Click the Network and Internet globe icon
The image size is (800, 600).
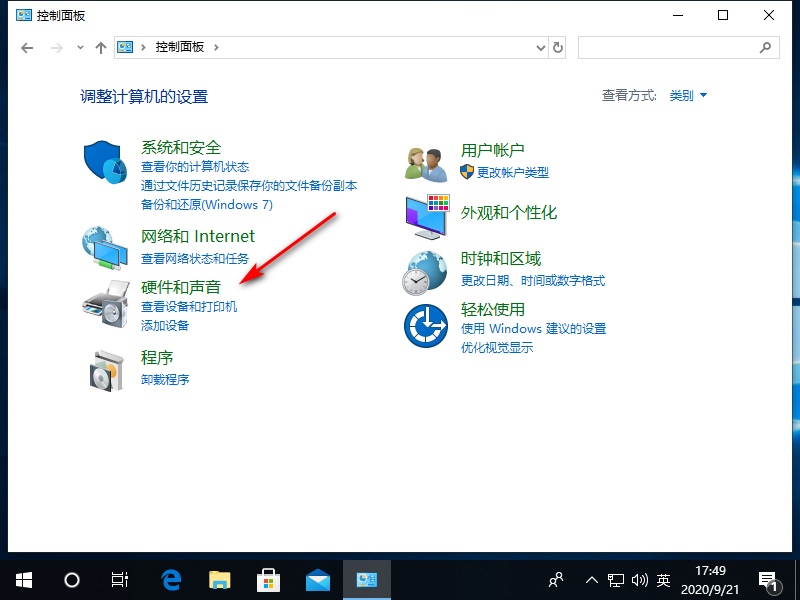pyautogui.click(x=105, y=249)
